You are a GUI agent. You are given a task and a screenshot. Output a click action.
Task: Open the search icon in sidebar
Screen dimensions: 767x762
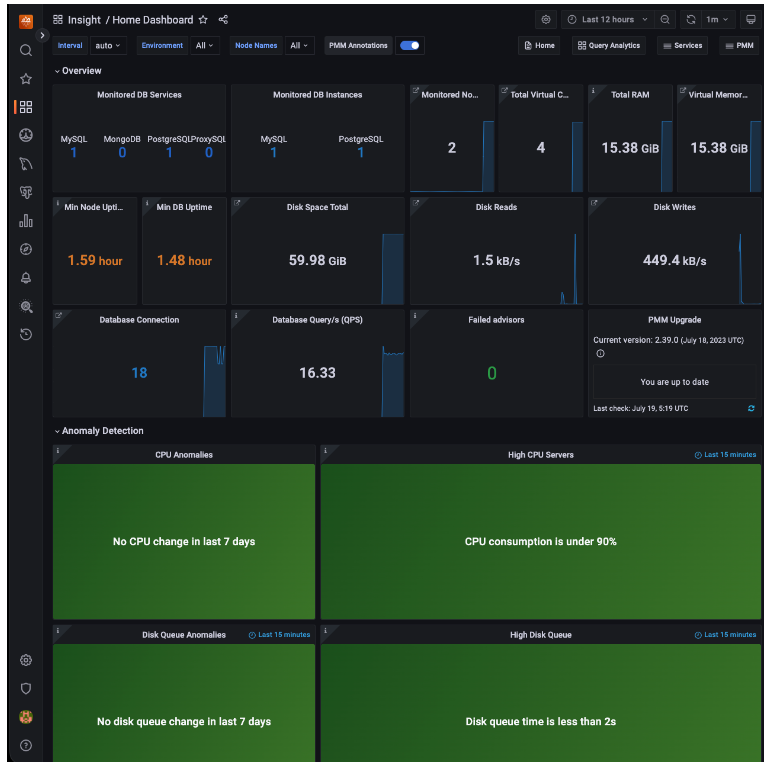[x=26, y=50]
